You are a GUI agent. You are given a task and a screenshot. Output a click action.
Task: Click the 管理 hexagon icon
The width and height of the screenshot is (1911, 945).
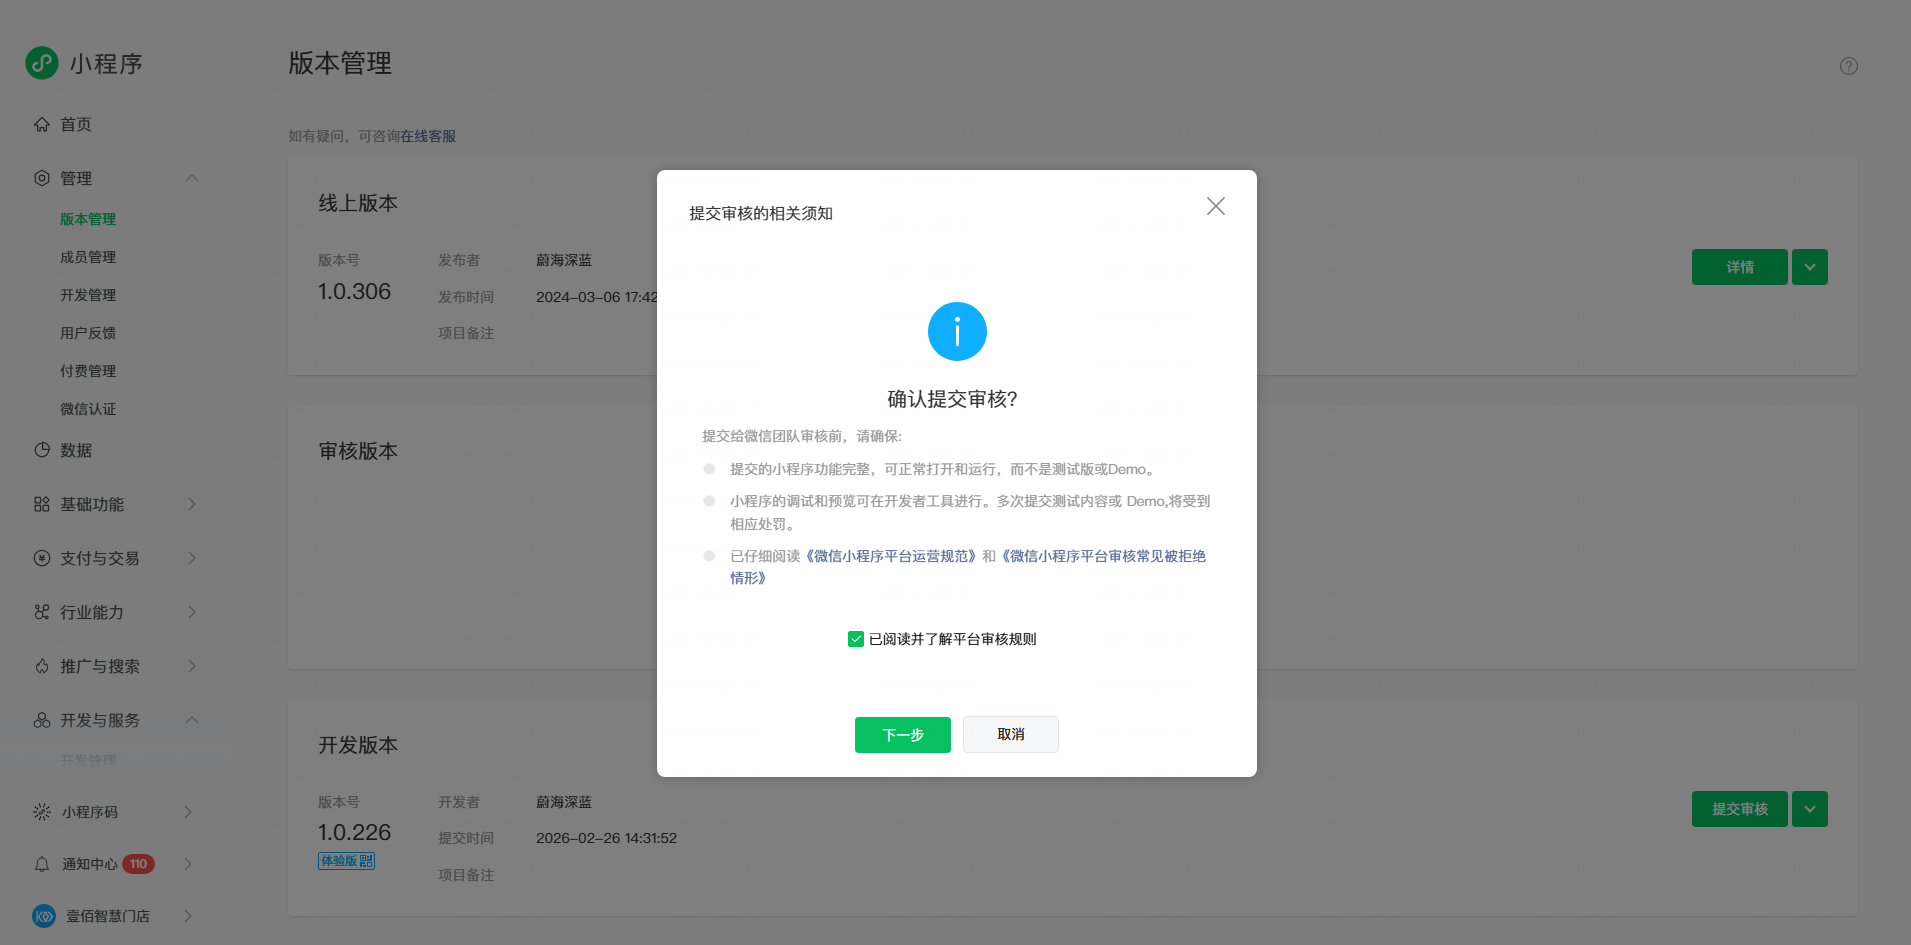click(x=42, y=178)
